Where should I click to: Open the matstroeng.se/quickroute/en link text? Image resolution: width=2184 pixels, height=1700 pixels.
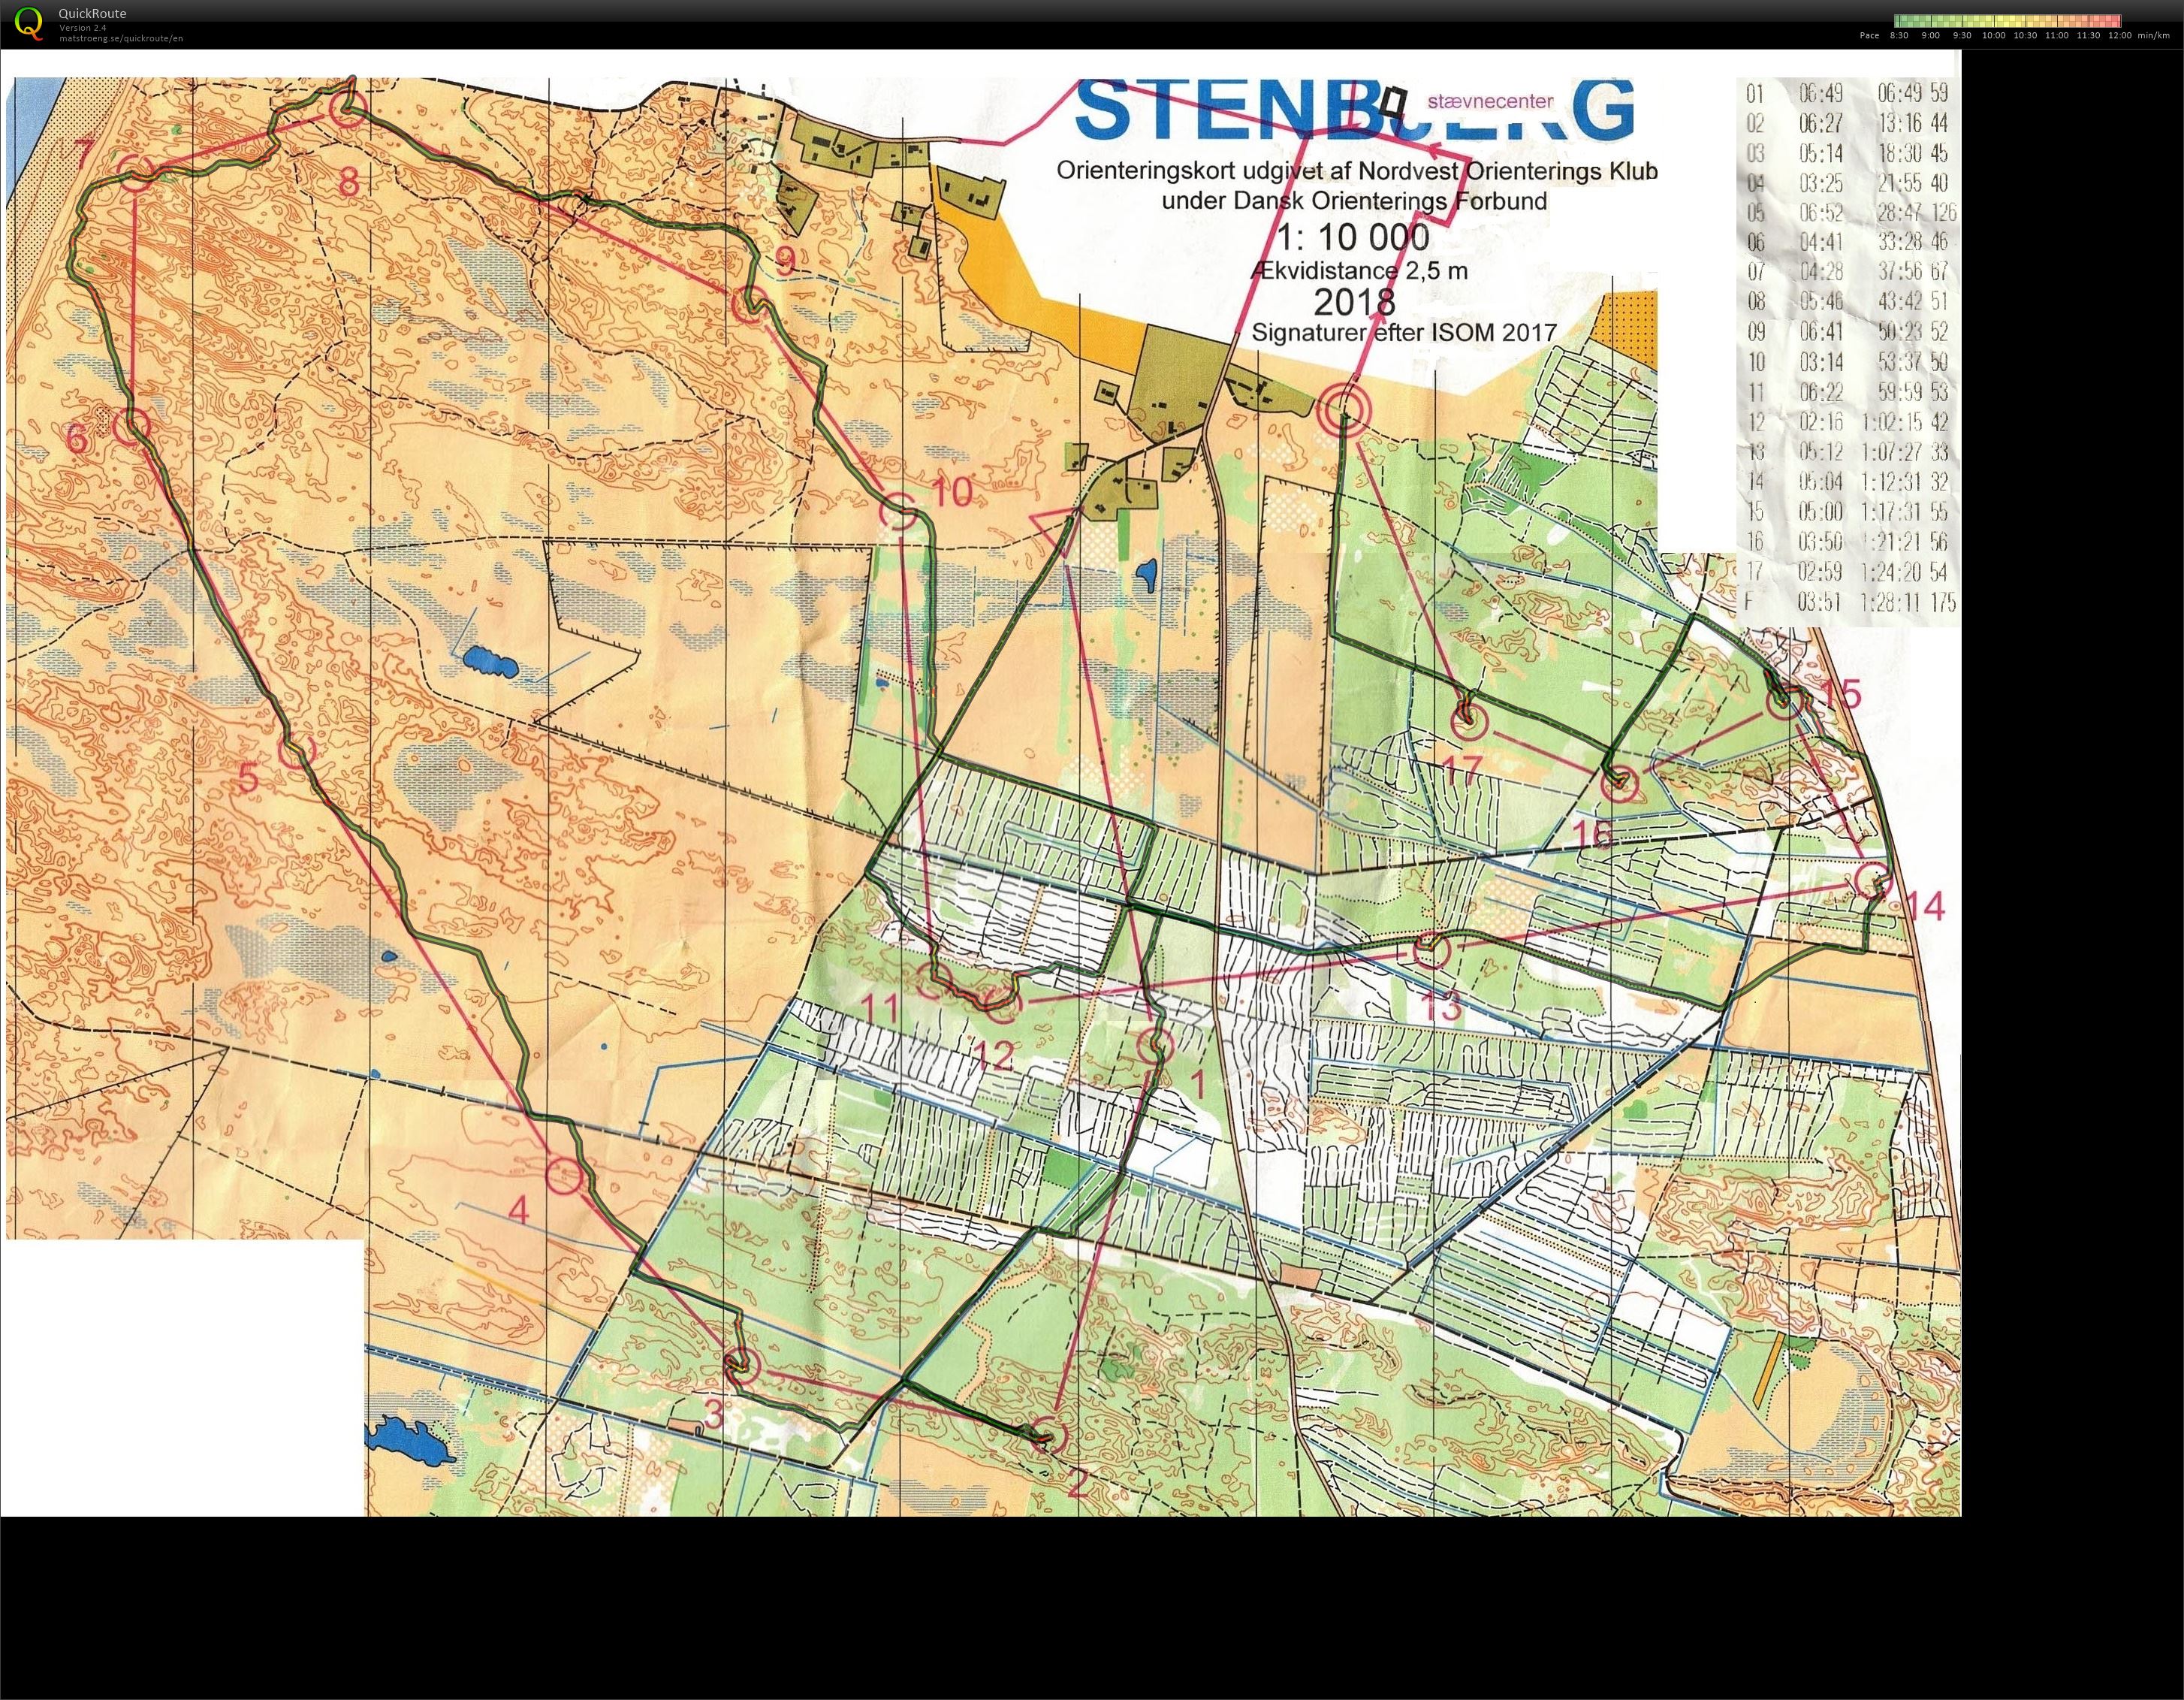[121, 38]
